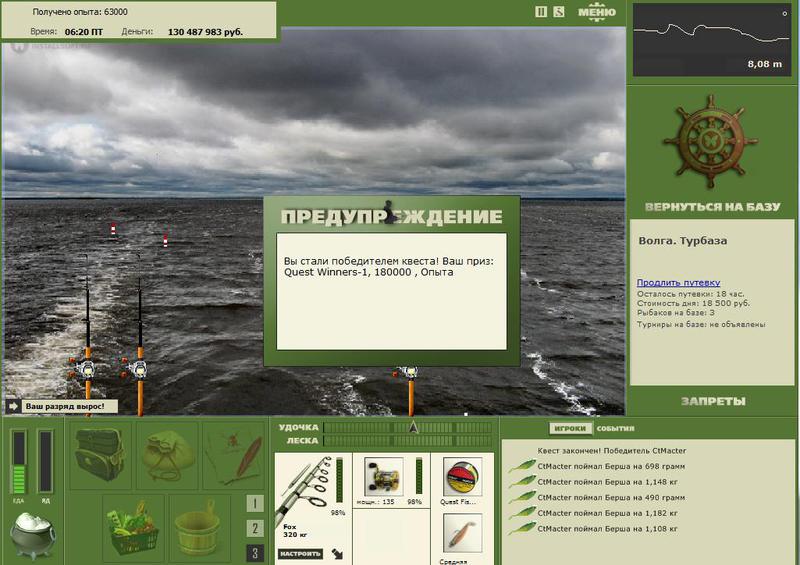The width and height of the screenshot is (800, 565).
Task: Click the ЯД level bar
Action: 45,463
